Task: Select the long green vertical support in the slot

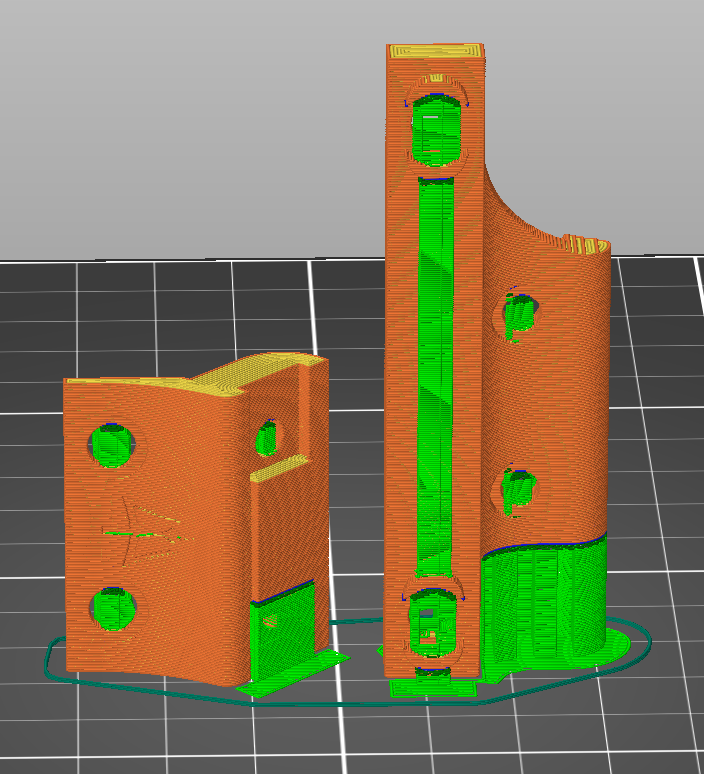Action: coord(435,370)
